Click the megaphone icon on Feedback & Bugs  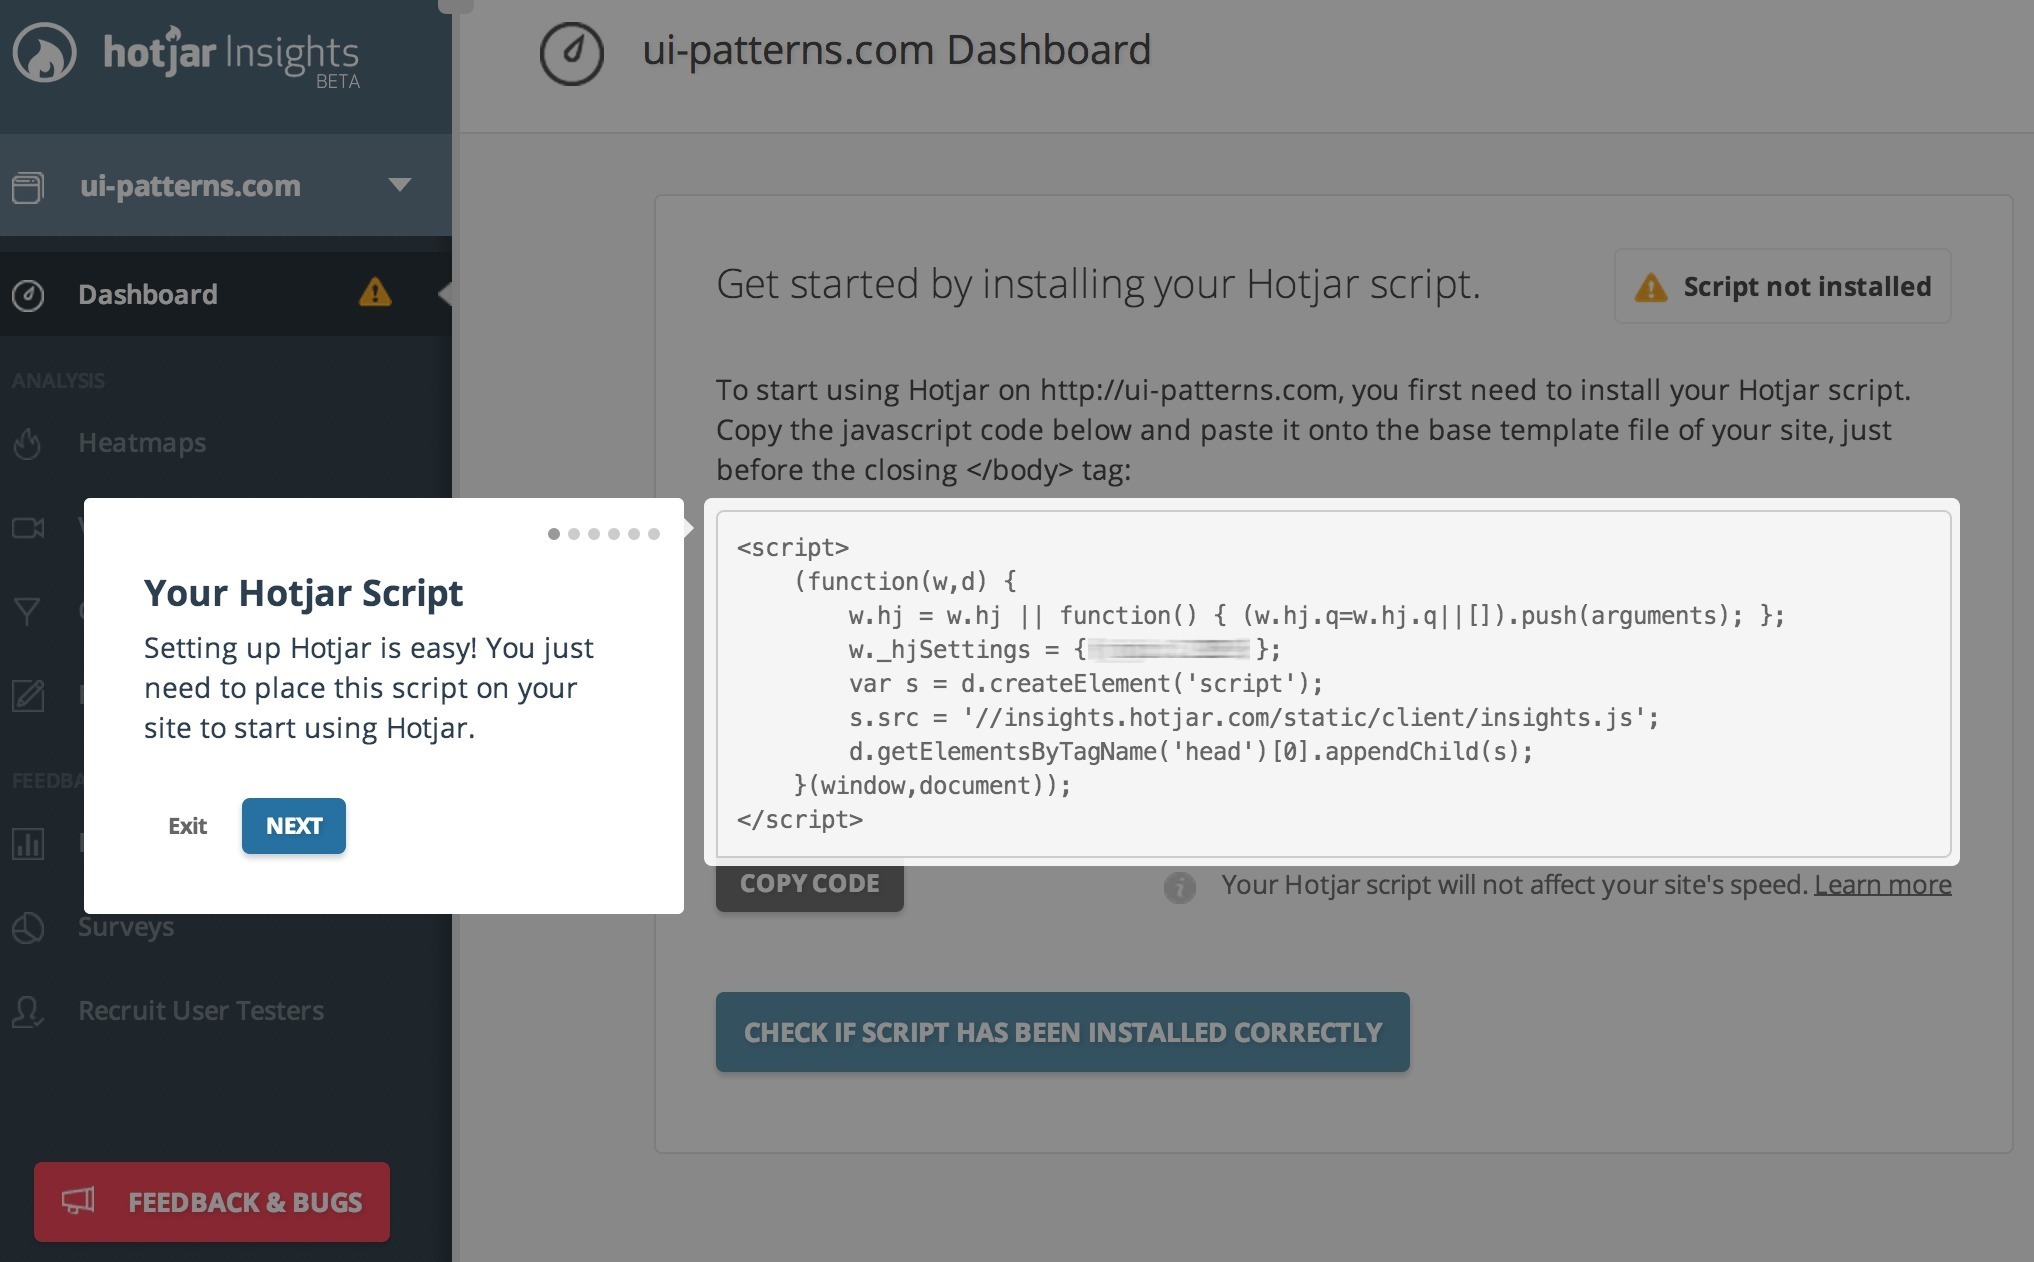[78, 1201]
